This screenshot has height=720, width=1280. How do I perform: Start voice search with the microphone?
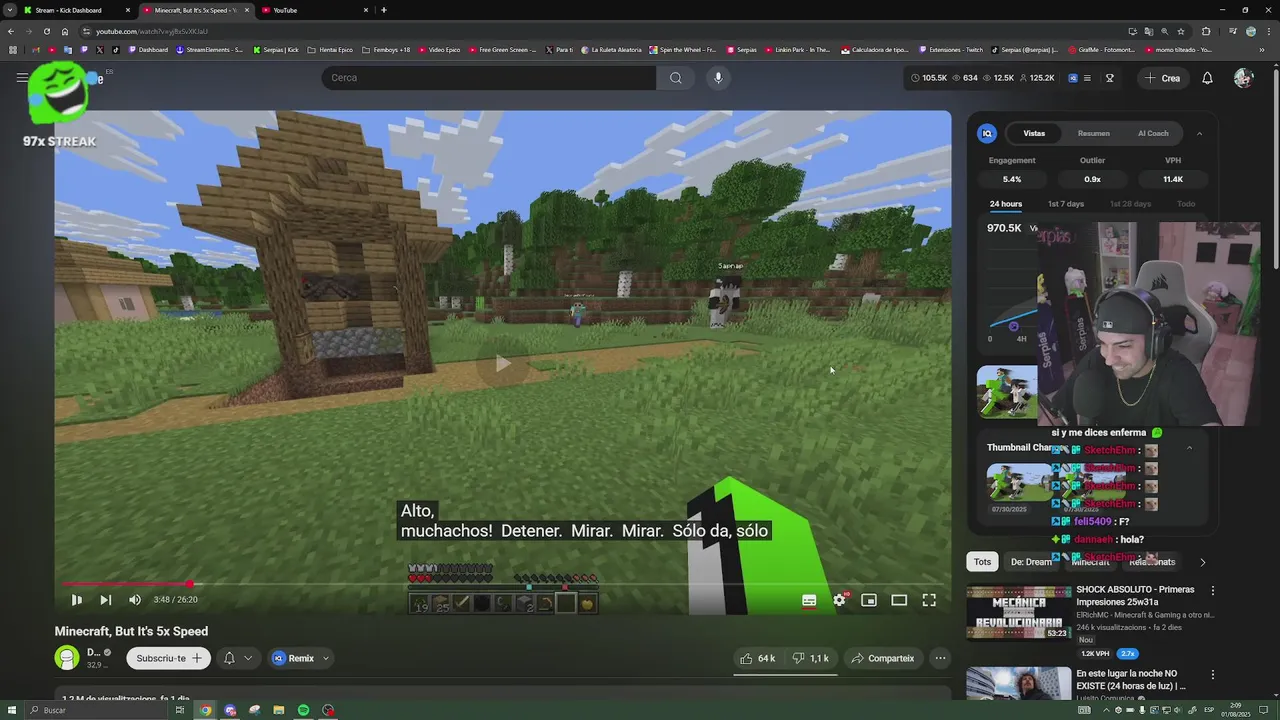(718, 78)
